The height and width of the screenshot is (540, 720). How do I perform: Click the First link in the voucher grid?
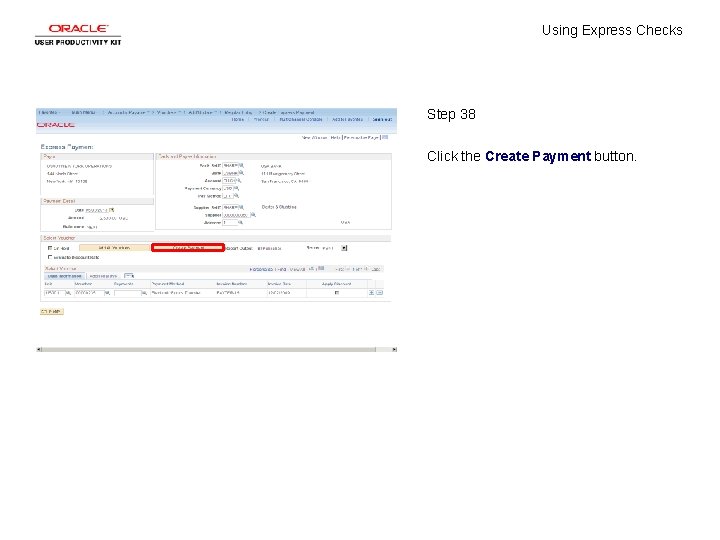[x=340, y=270]
